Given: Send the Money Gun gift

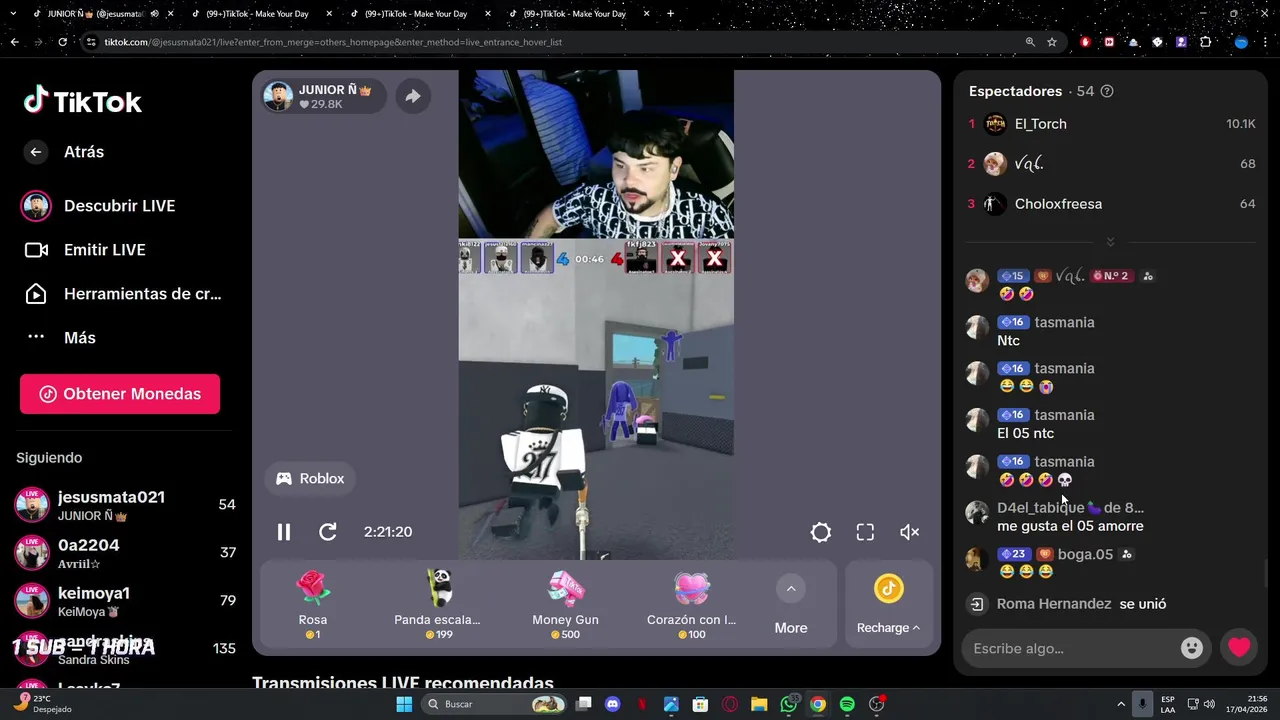Looking at the screenshot, I should point(565,605).
